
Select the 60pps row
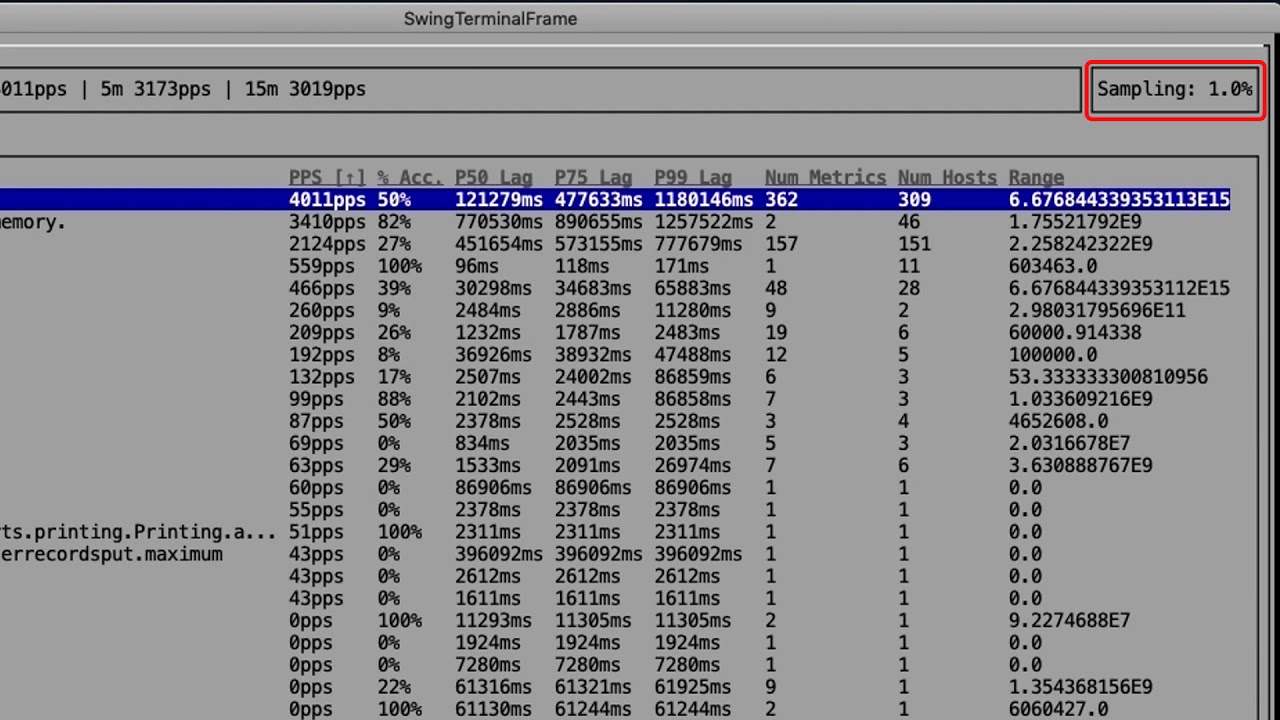tap(615, 488)
